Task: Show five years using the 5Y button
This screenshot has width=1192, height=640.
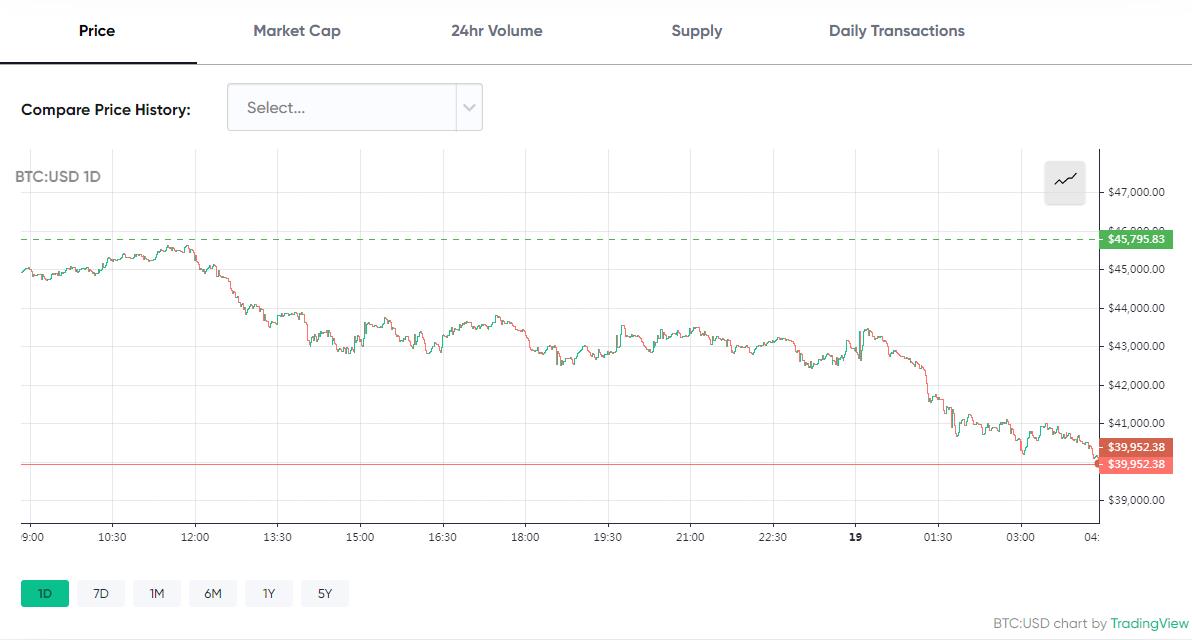Action: tap(324, 593)
